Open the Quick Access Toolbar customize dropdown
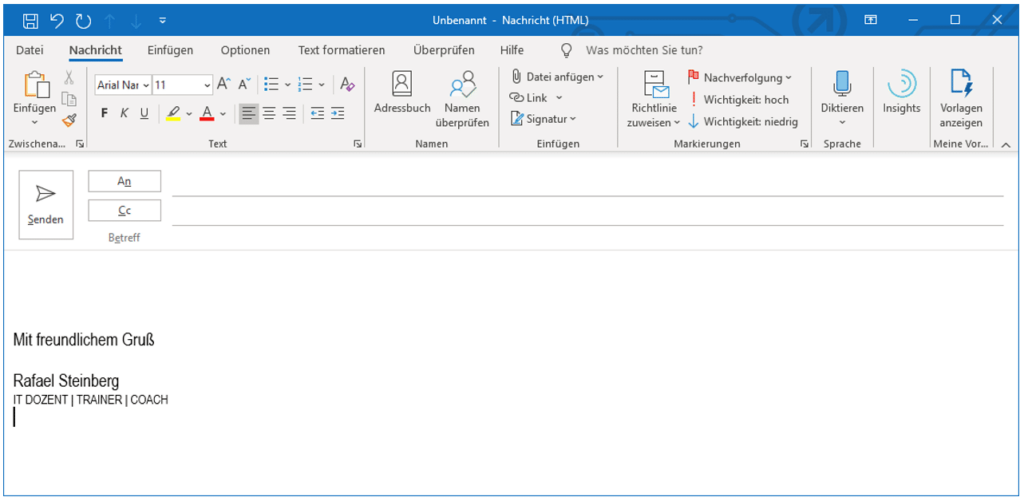 [163, 21]
